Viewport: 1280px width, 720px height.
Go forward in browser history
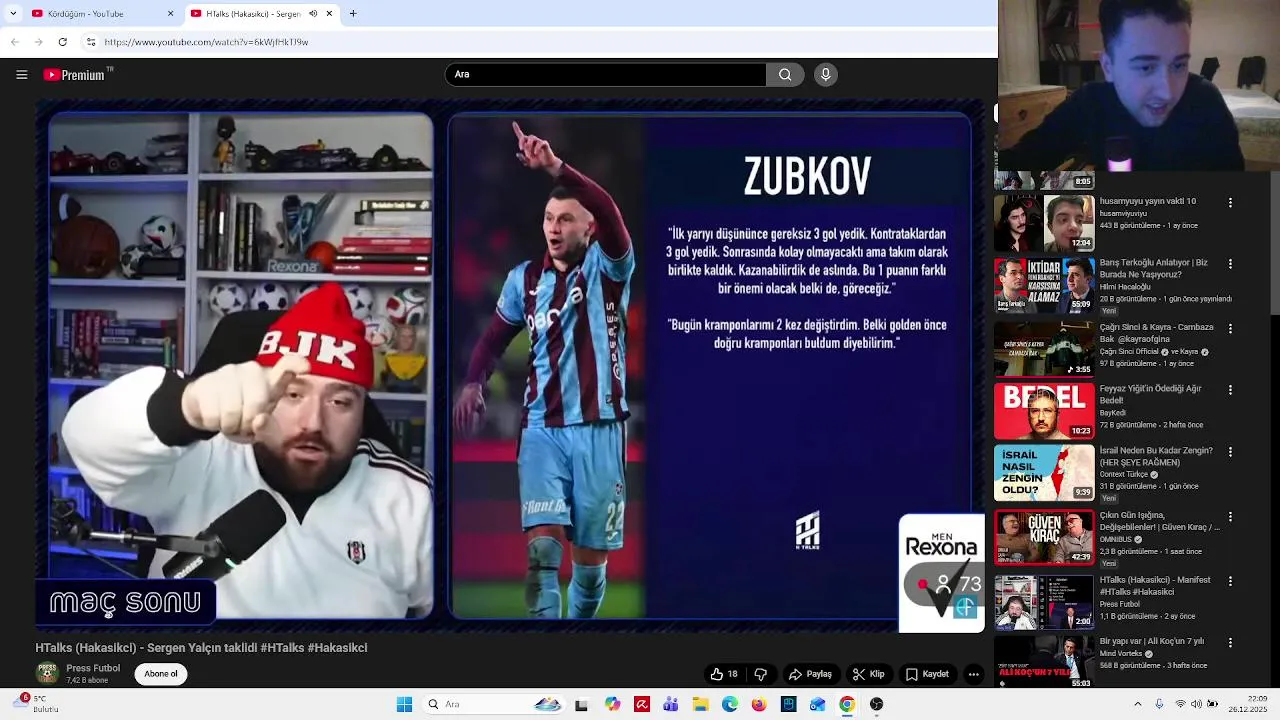38,42
